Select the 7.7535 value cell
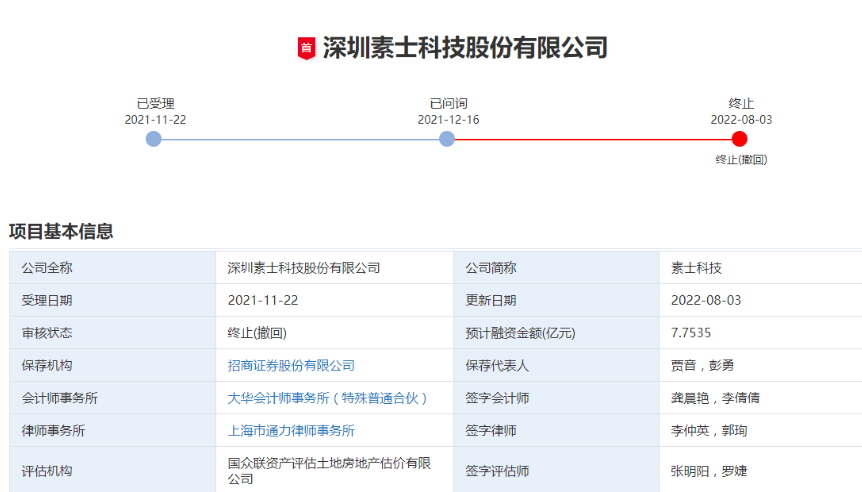This screenshot has width=862, height=492. pyautogui.click(x=761, y=333)
